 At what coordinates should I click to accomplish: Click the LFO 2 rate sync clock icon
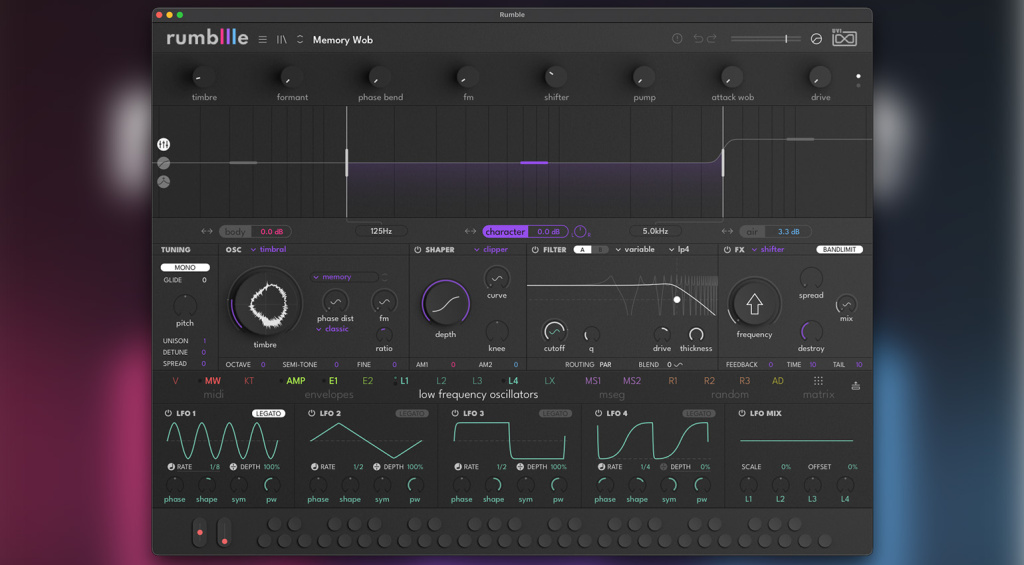pyautogui.click(x=315, y=467)
